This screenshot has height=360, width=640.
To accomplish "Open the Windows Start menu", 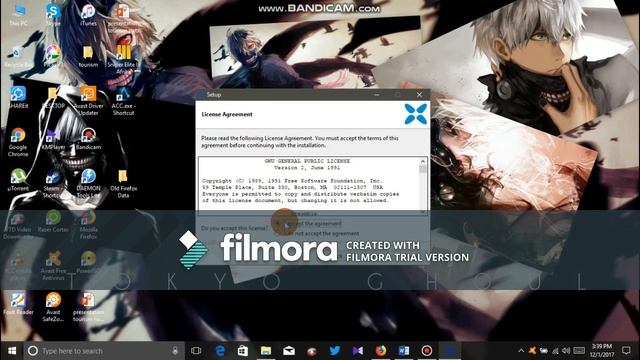I will click(12, 351).
